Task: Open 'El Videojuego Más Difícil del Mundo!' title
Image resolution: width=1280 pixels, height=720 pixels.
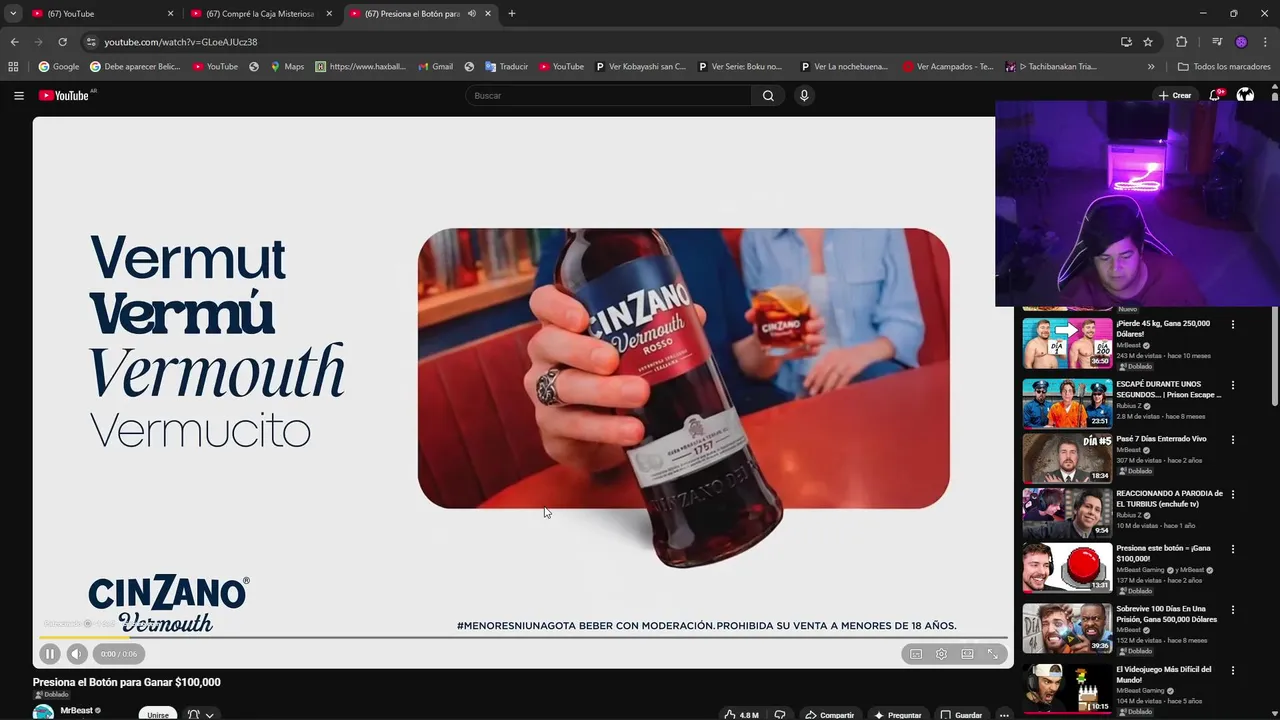Action: click(x=1163, y=674)
